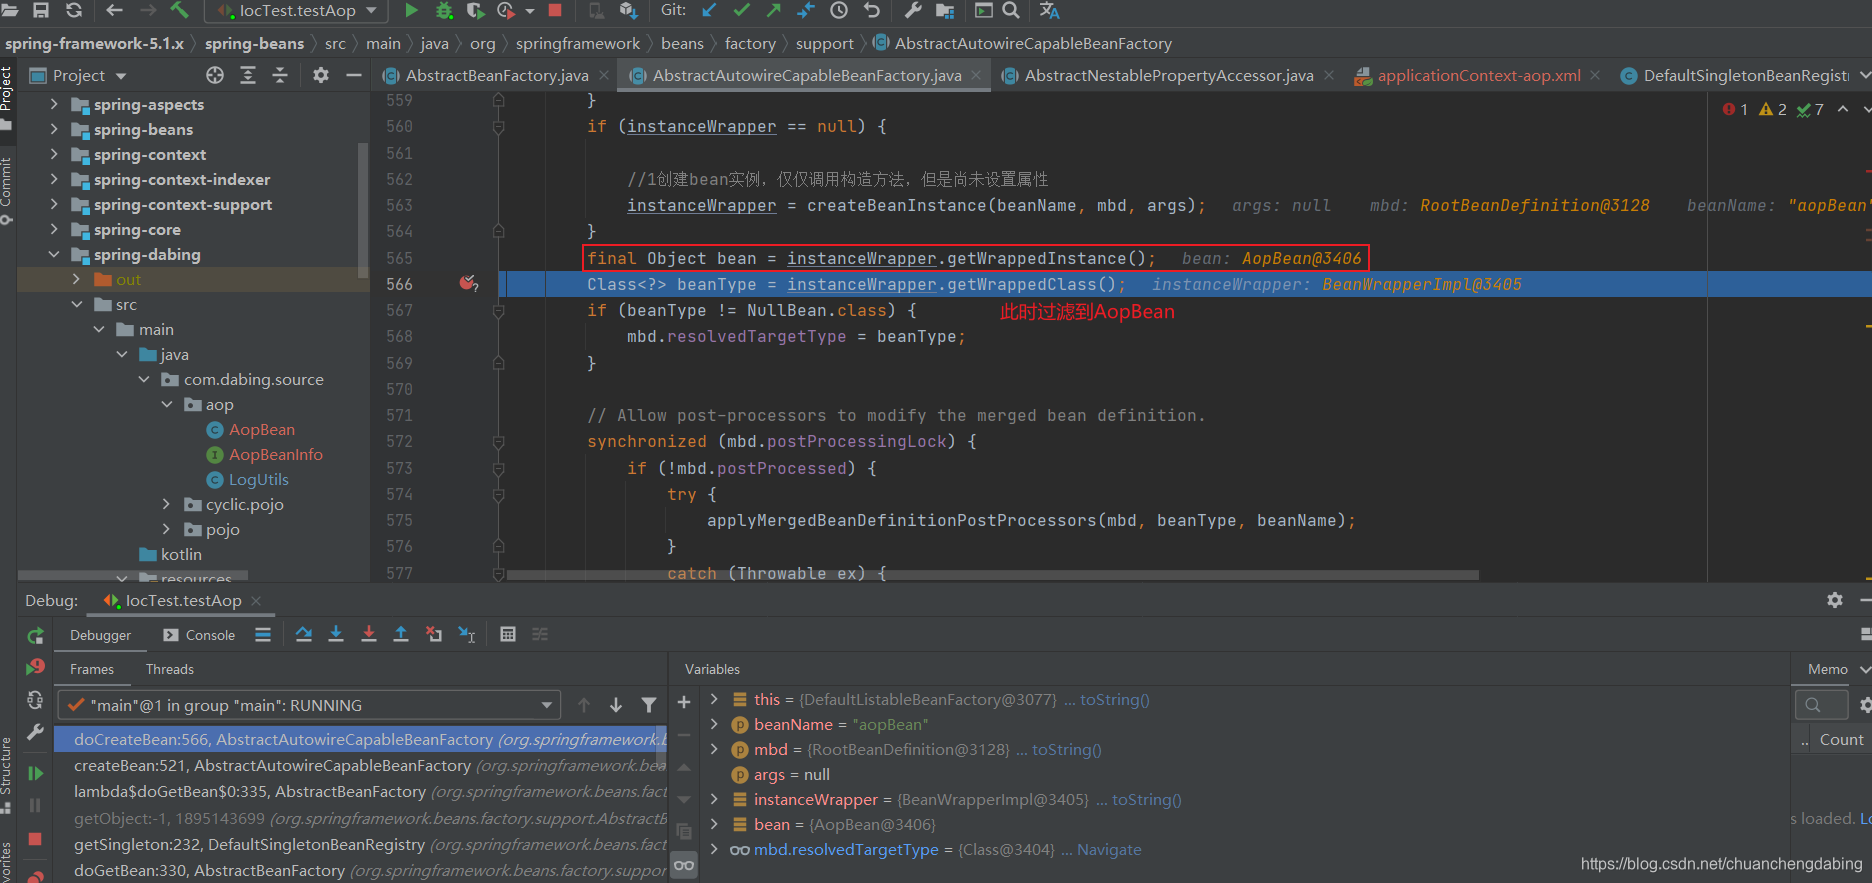
Task: Click the Synchronize/reload icon in the top toolbar
Action: coord(74,10)
